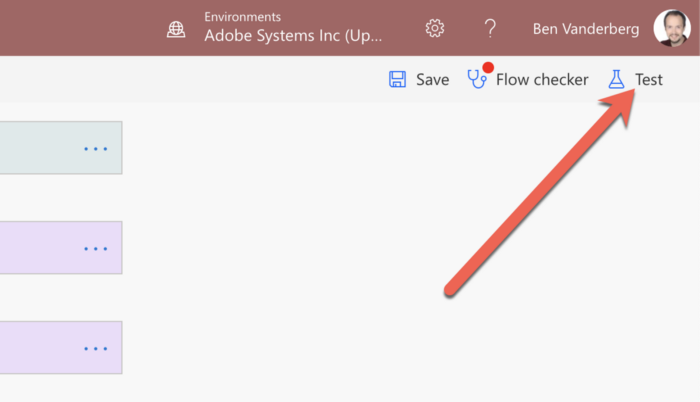This screenshot has height=402, width=700.
Task: Click the Help question mark icon
Action: coord(490,28)
